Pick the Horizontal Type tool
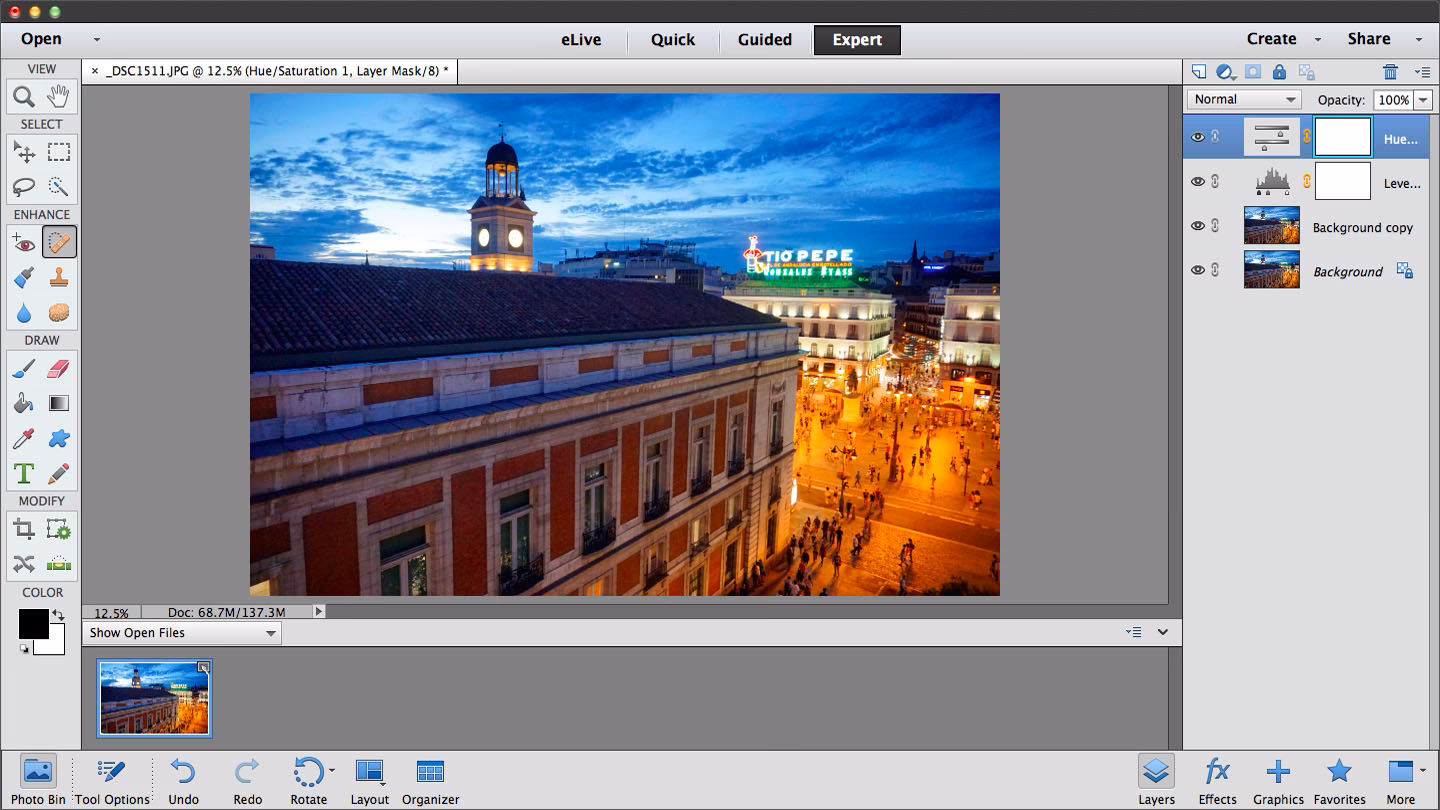Screen dimensions: 1440x810 [x=24, y=473]
